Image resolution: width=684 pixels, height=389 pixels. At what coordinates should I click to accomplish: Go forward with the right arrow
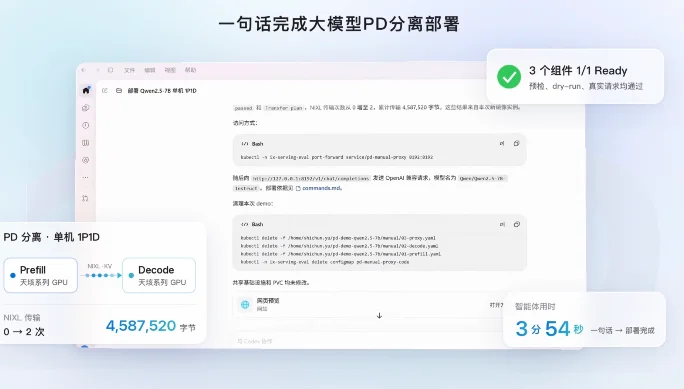point(97,70)
